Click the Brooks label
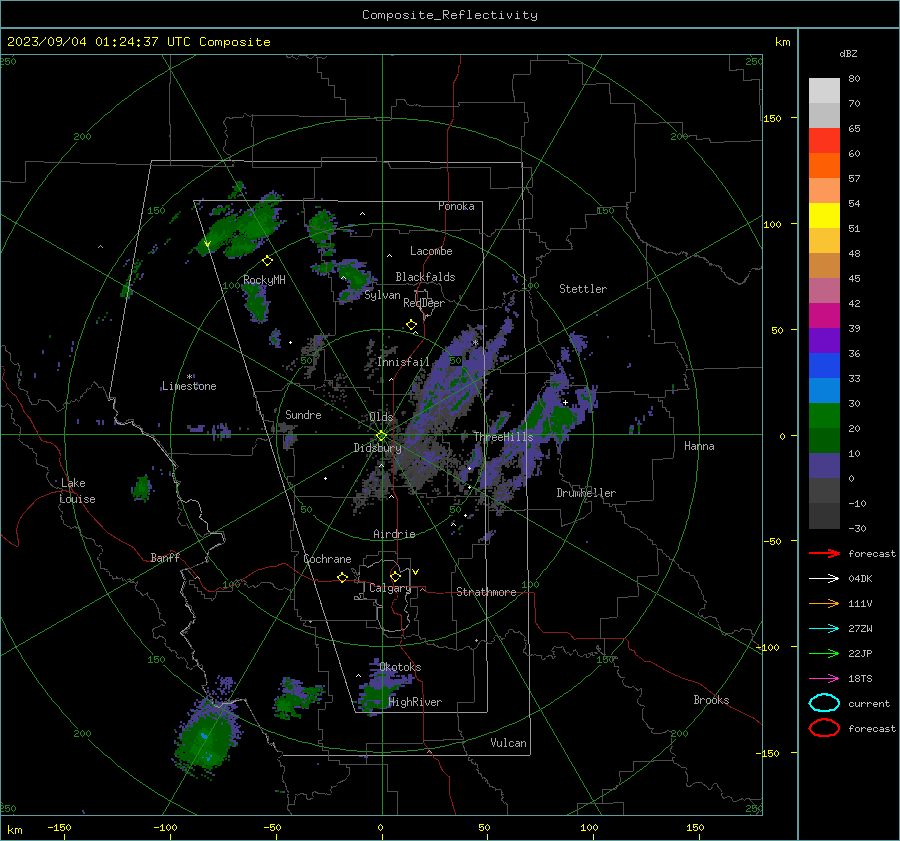The width and height of the screenshot is (900, 841). point(711,700)
